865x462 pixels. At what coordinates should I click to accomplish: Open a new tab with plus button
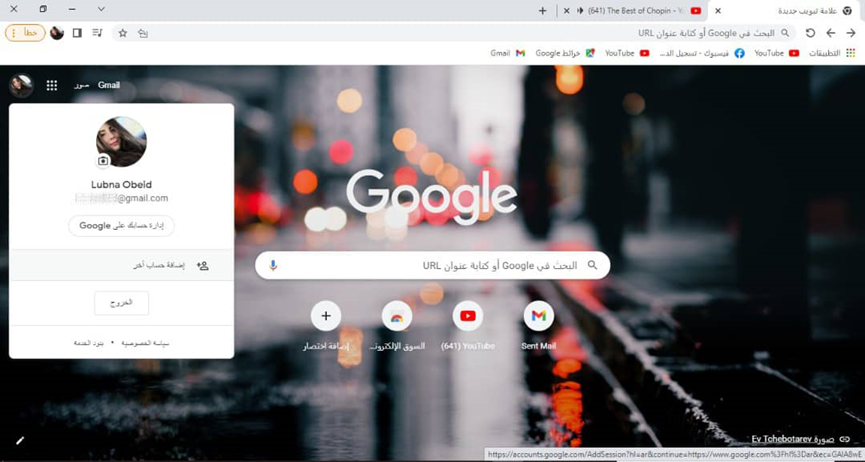point(542,10)
